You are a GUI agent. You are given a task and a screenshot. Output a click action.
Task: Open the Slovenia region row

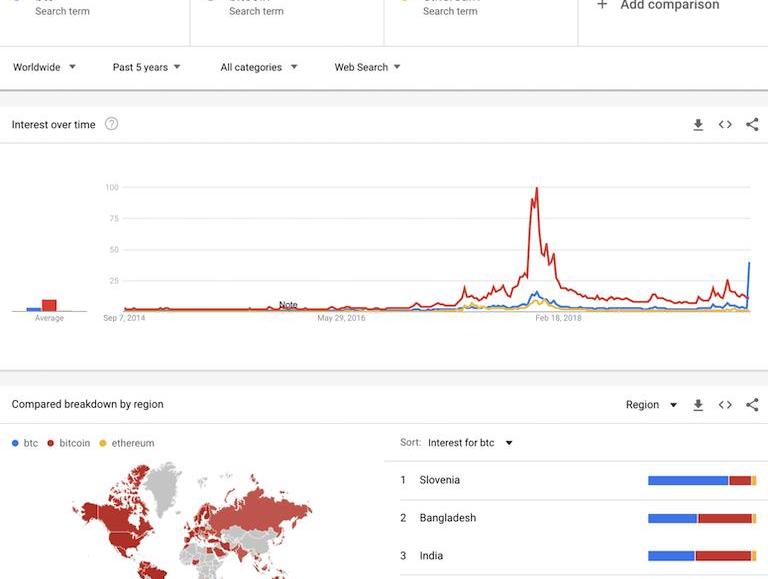pyautogui.click(x=440, y=480)
